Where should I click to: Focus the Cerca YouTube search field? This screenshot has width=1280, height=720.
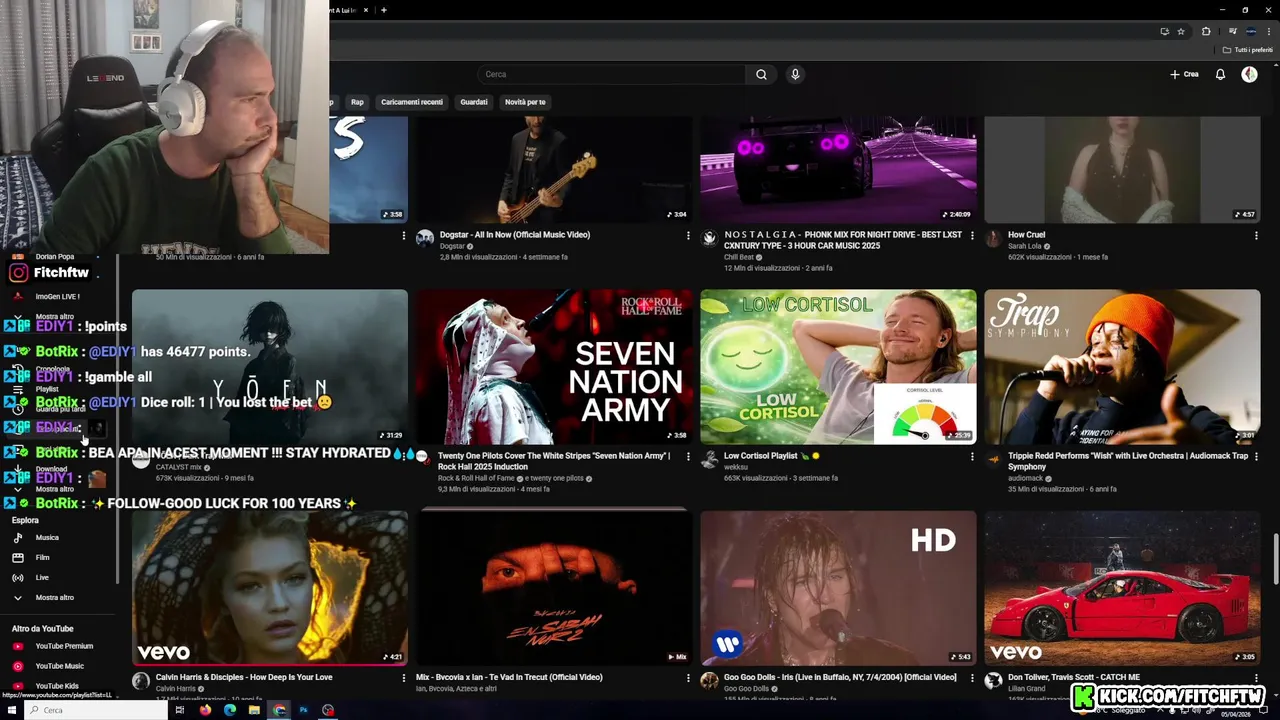point(610,74)
